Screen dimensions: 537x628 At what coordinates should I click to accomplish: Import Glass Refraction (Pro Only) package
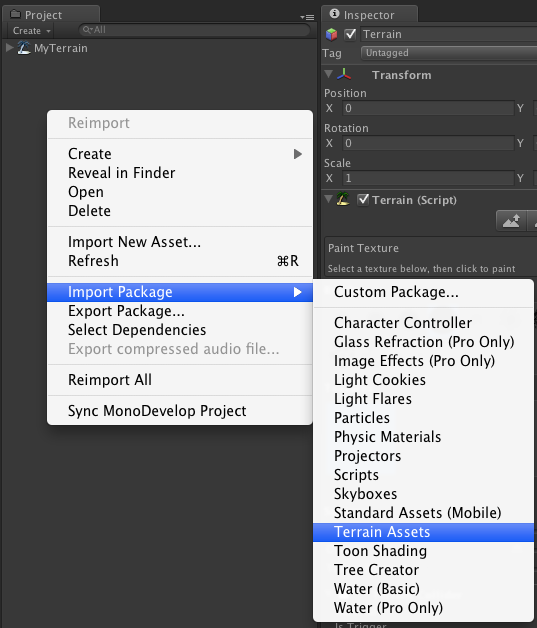(423, 342)
